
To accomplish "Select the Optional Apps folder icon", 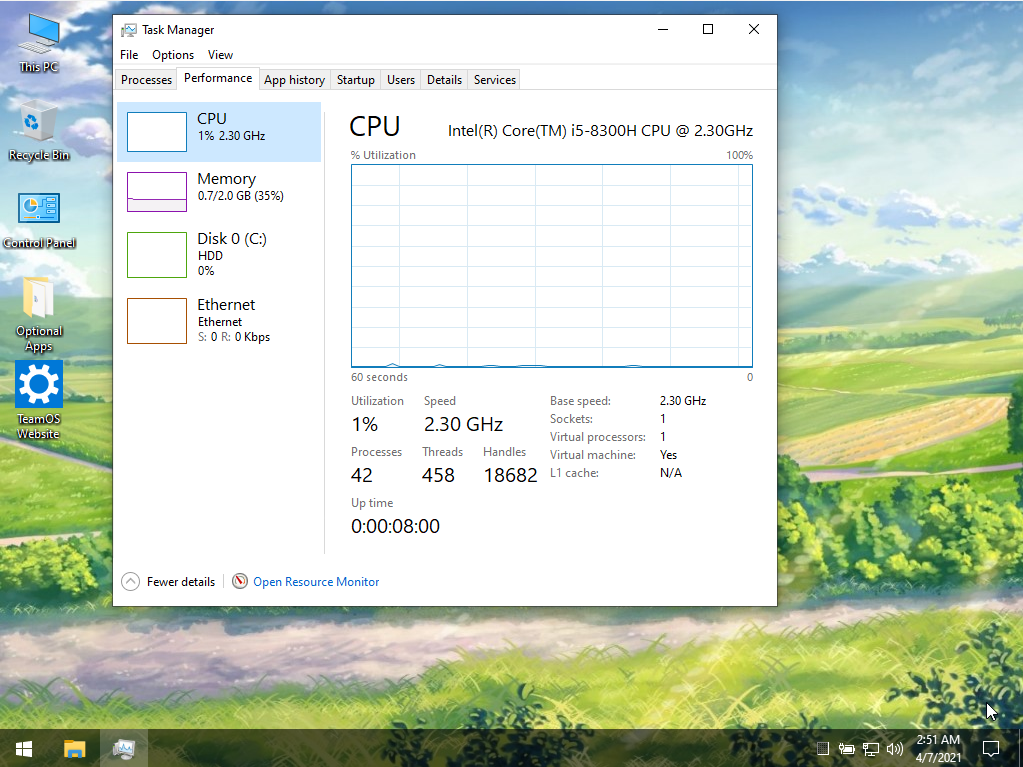I will [38, 314].
